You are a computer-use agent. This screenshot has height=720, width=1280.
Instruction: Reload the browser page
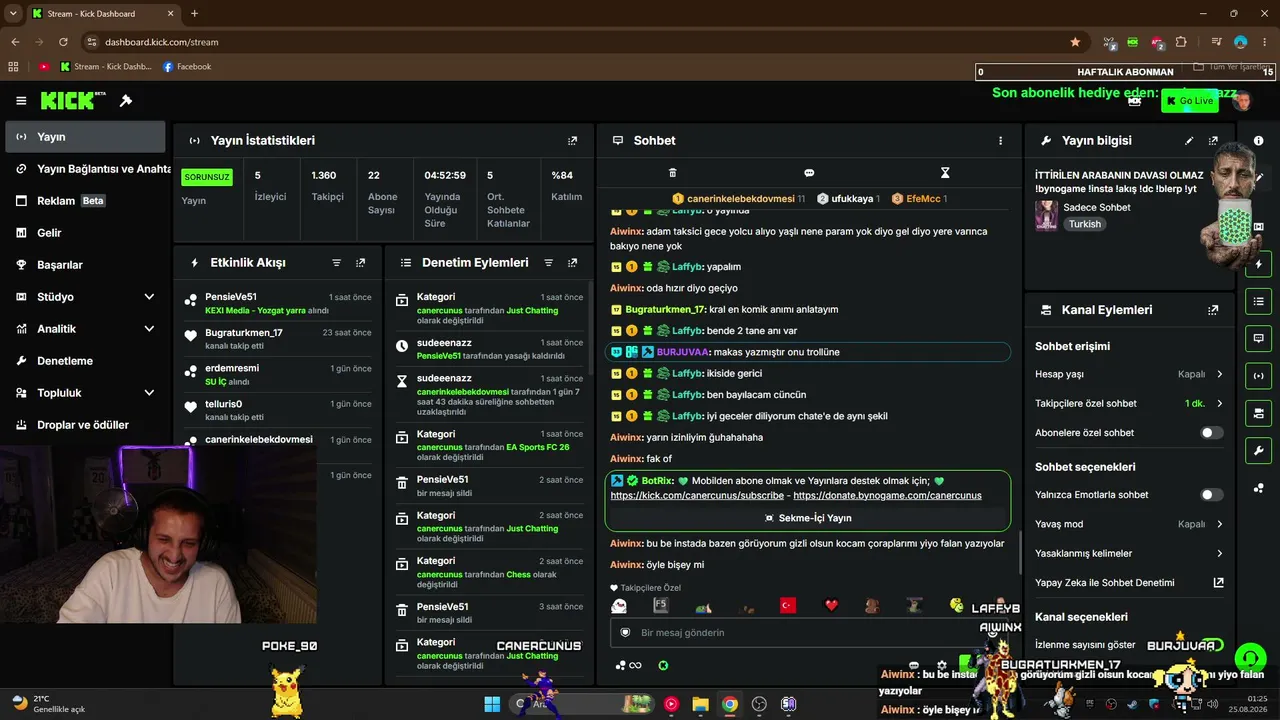click(63, 42)
